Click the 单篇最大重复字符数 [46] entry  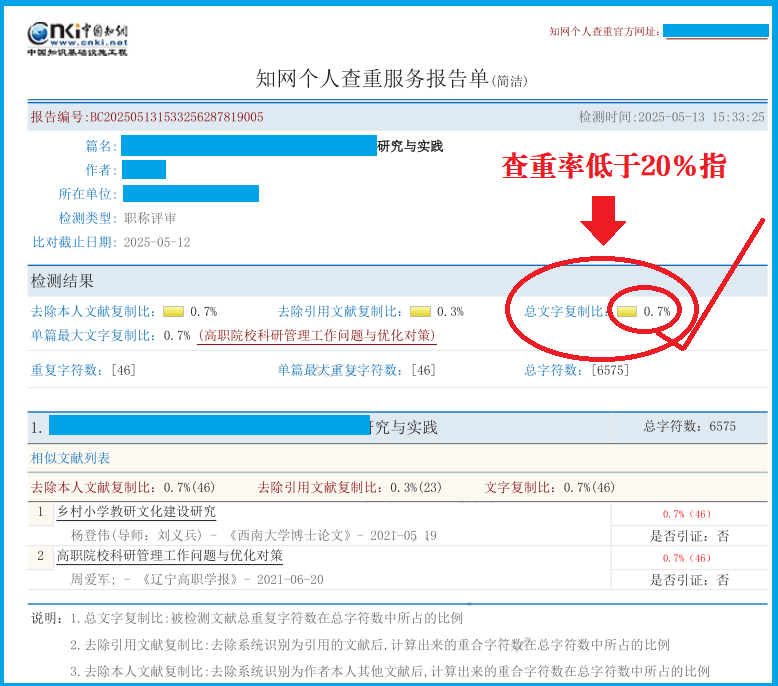click(356, 370)
